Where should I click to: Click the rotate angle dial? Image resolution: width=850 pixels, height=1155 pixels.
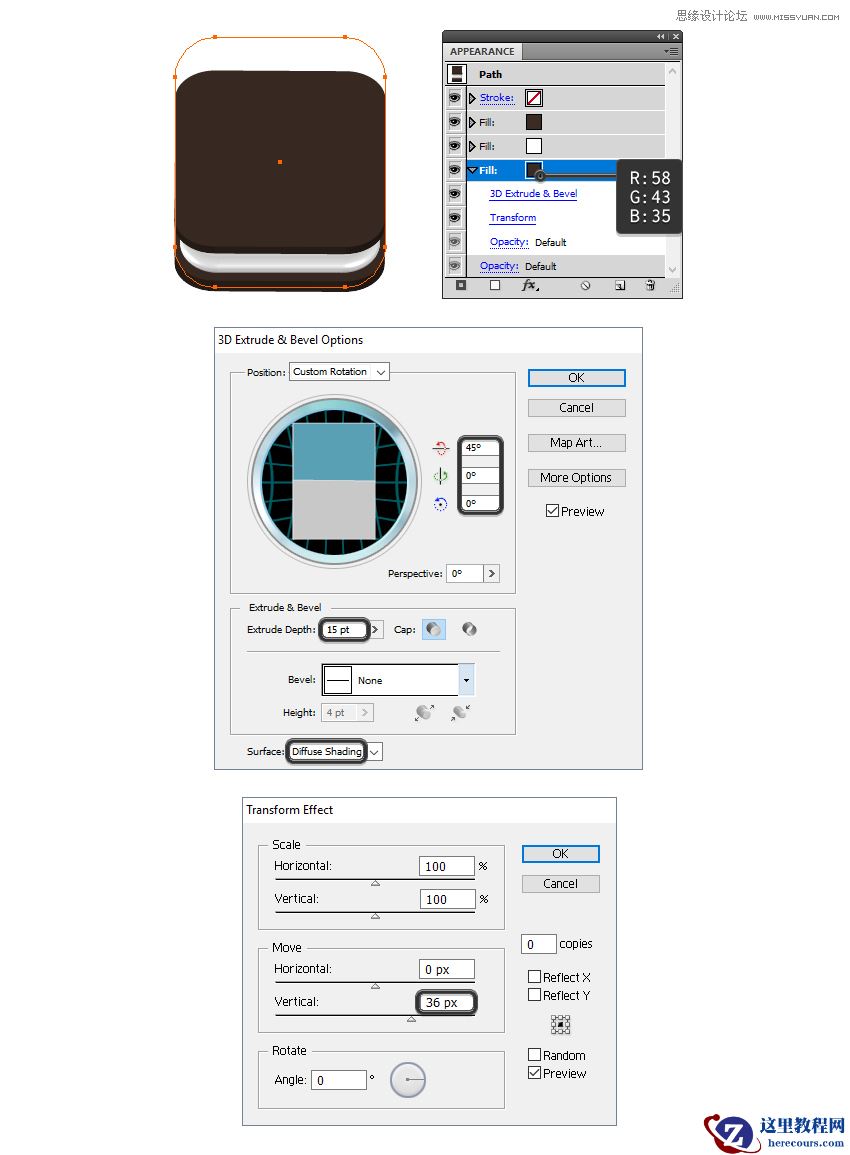click(408, 1080)
